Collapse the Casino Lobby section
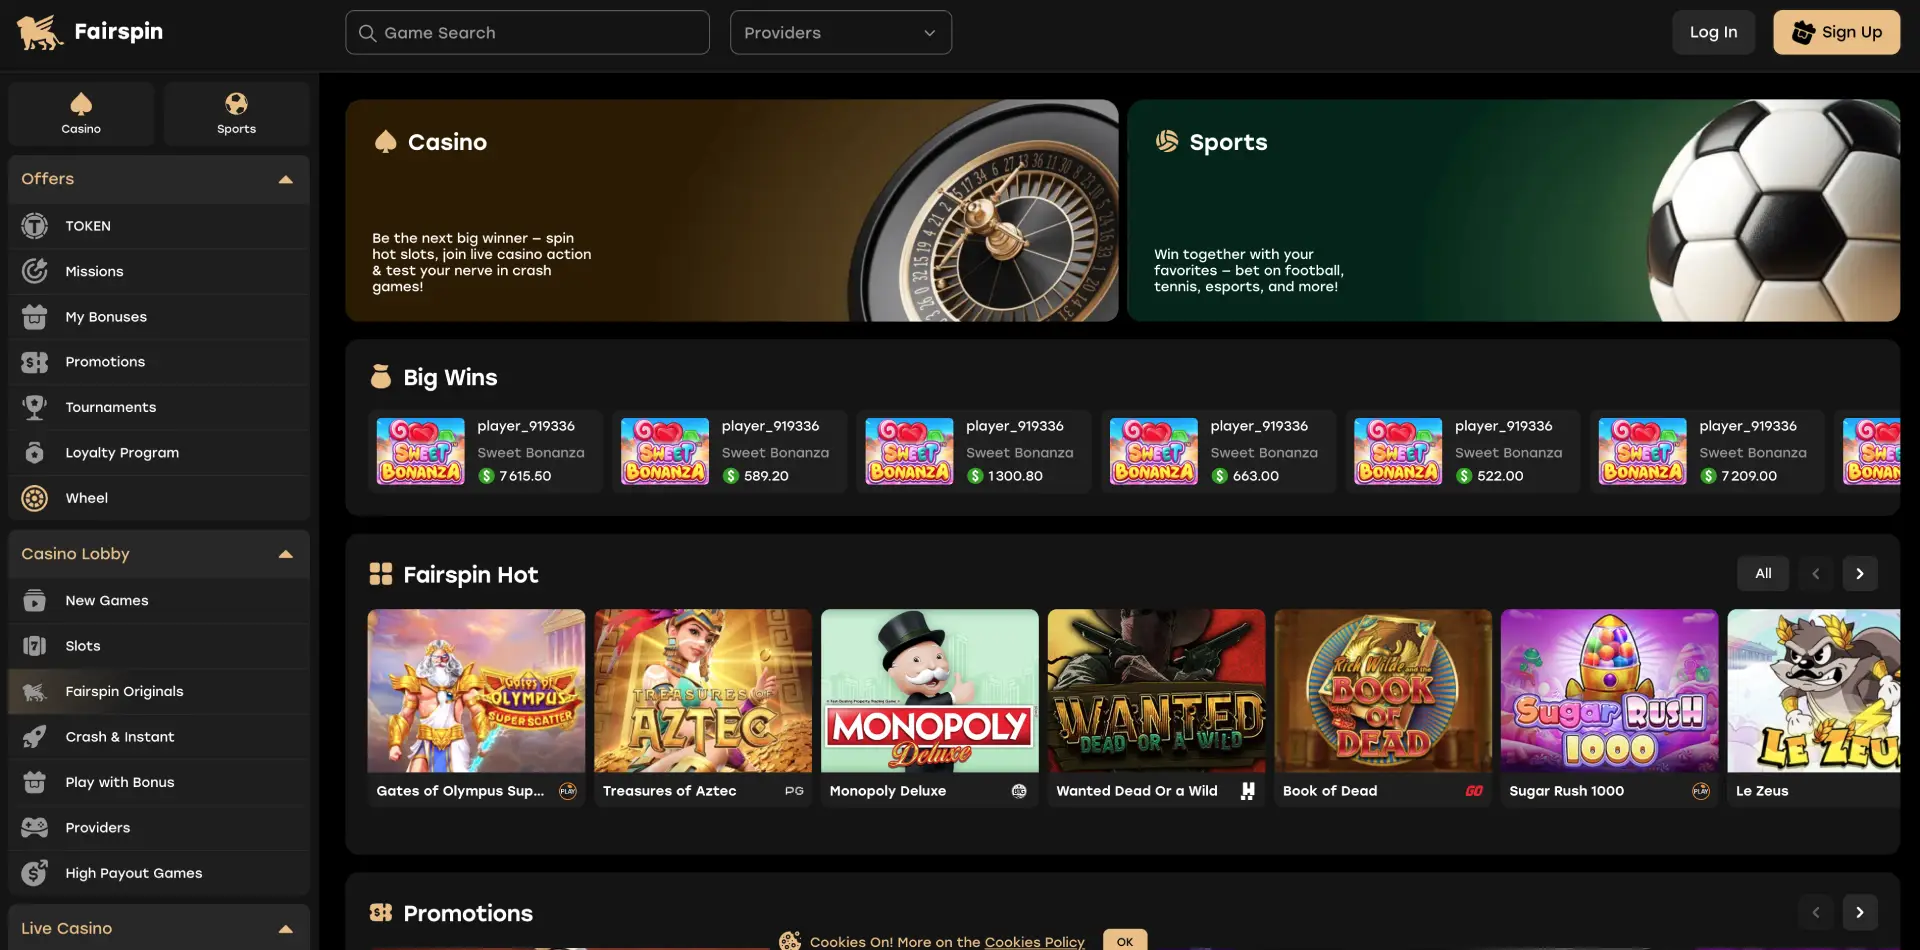1920x950 pixels. pyautogui.click(x=286, y=553)
